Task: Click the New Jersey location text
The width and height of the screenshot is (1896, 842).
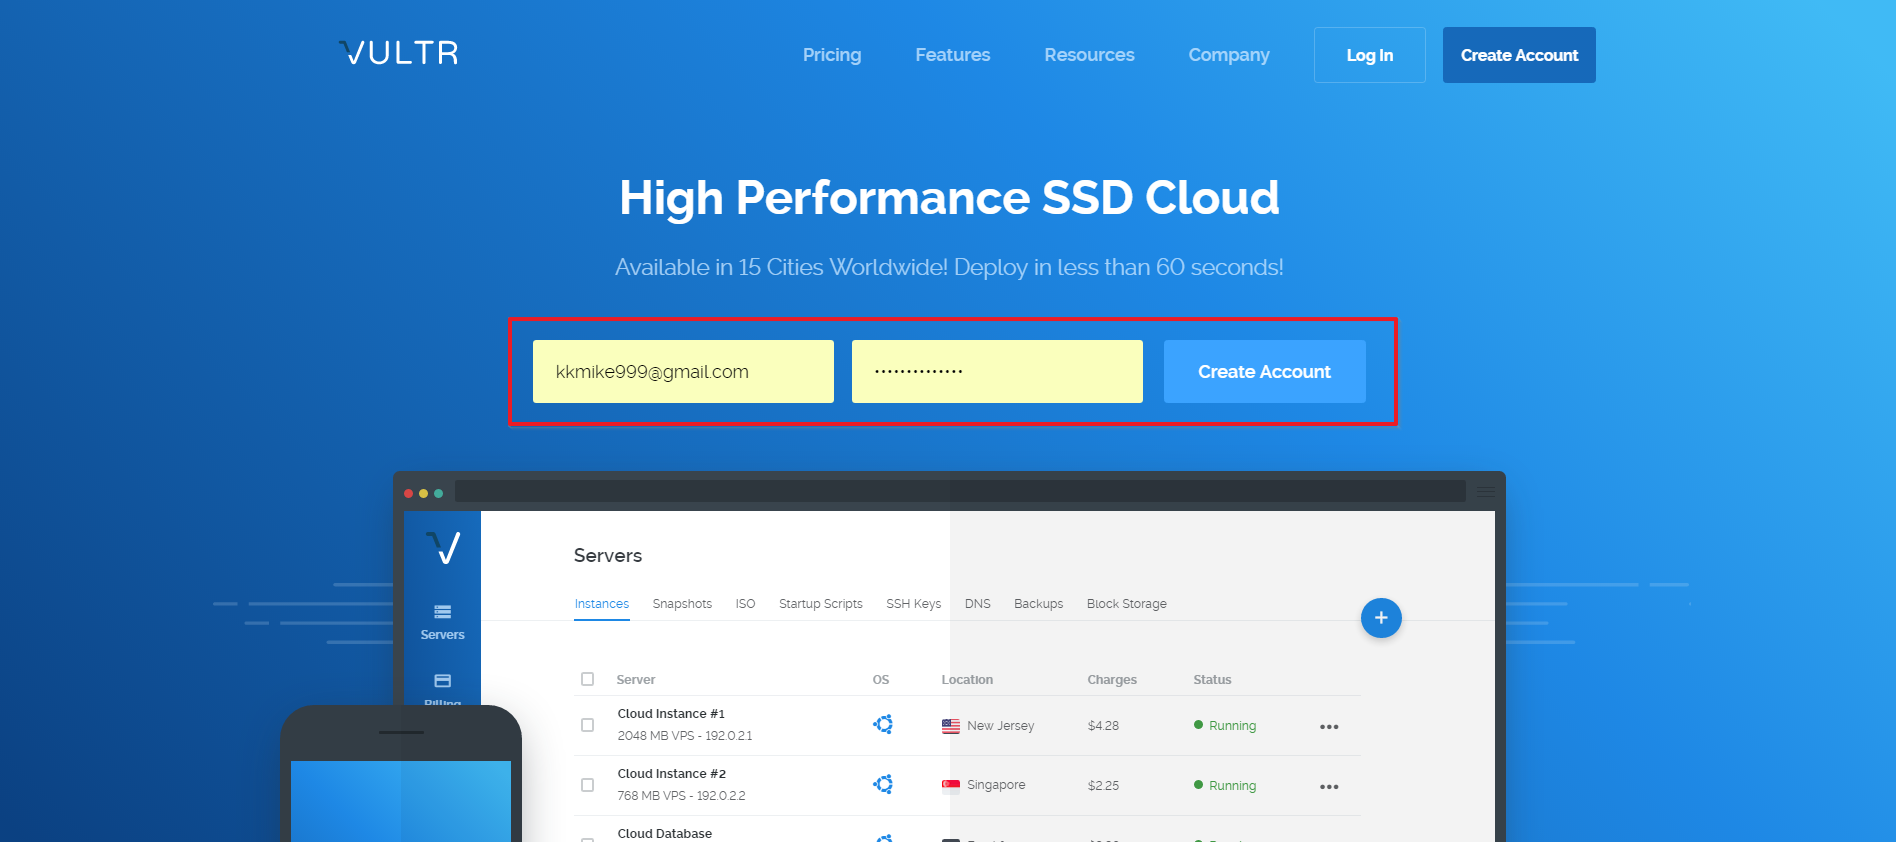Action: tap(1001, 726)
